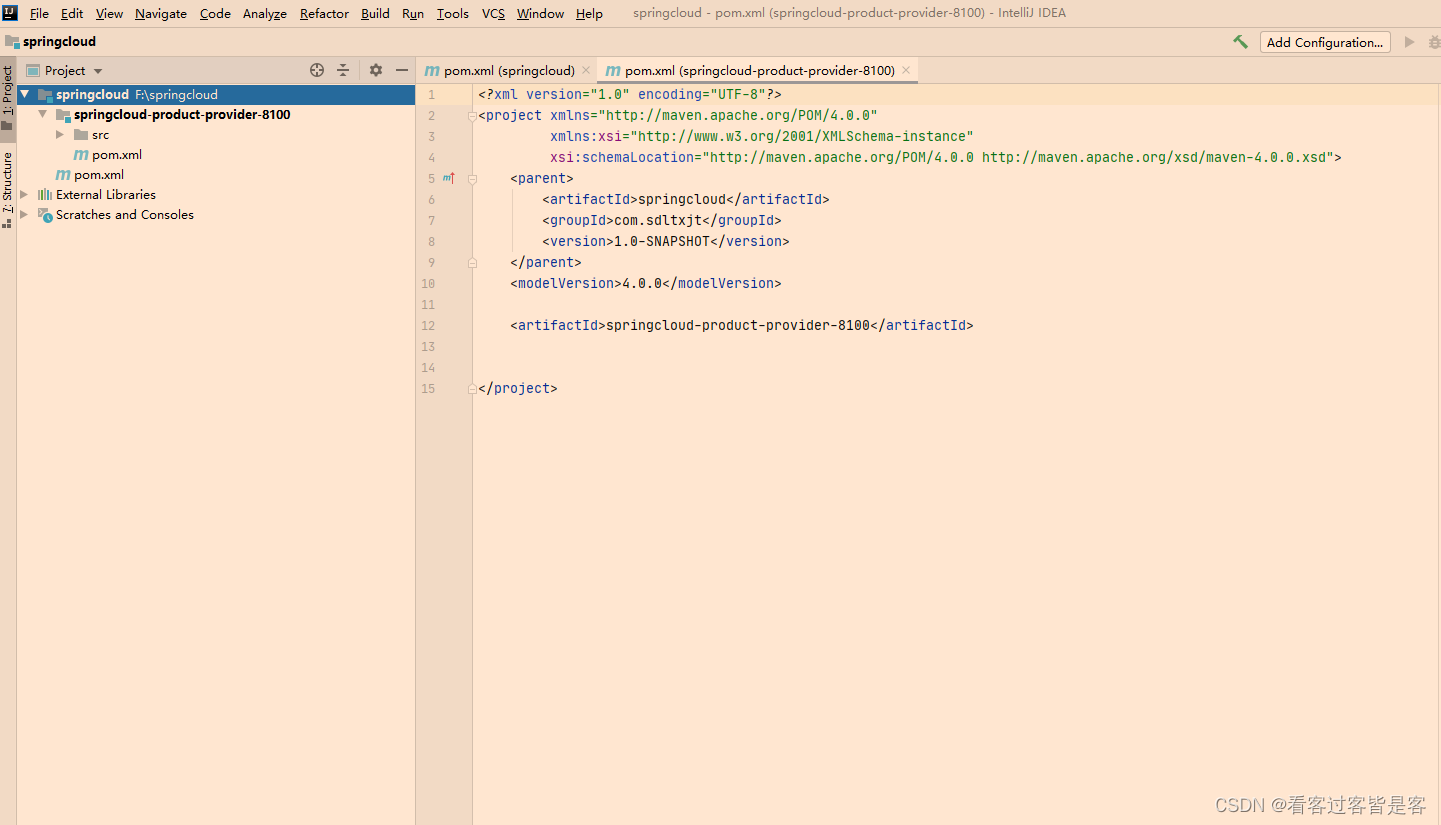The image size is (1441, 825).
Task: Open the Project panel gear settings
Action: coord(376,70)
